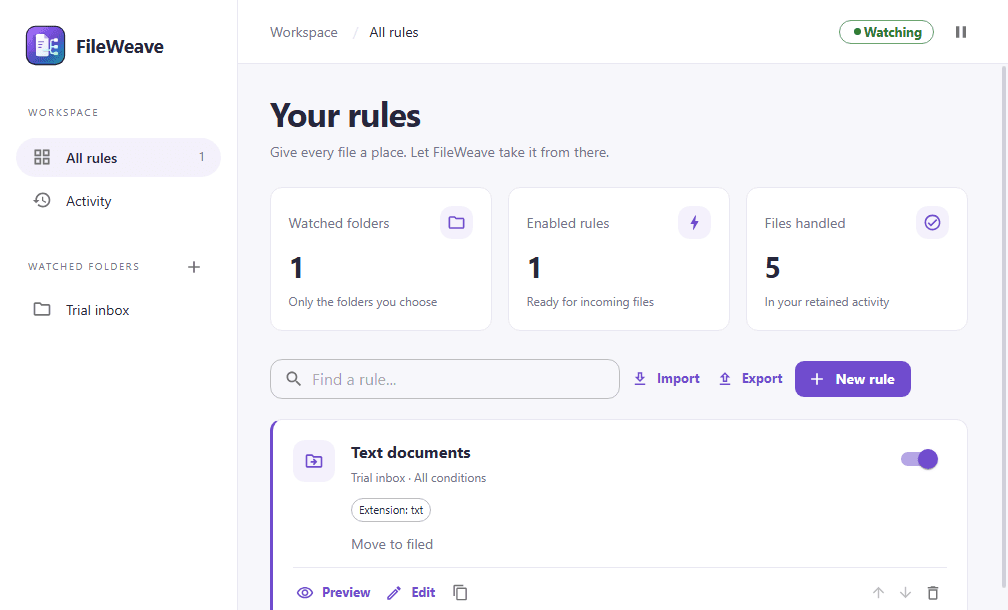Click the Files handled checkmark icon

click(x=932, y=222)
